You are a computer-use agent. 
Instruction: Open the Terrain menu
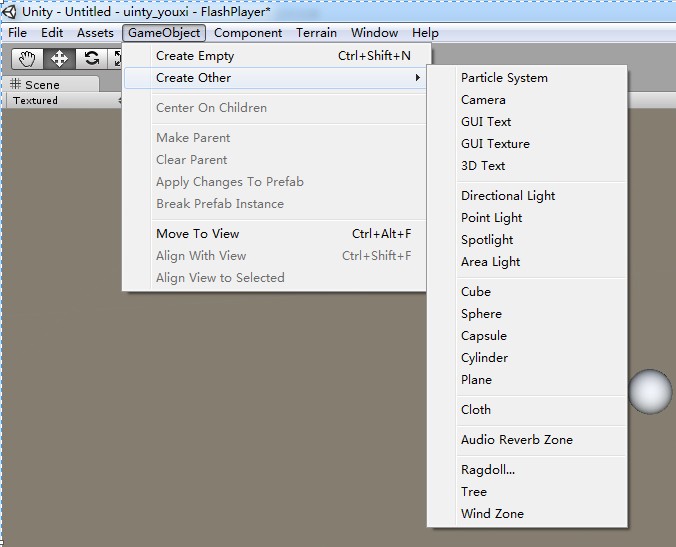click(x=316, y=33)
